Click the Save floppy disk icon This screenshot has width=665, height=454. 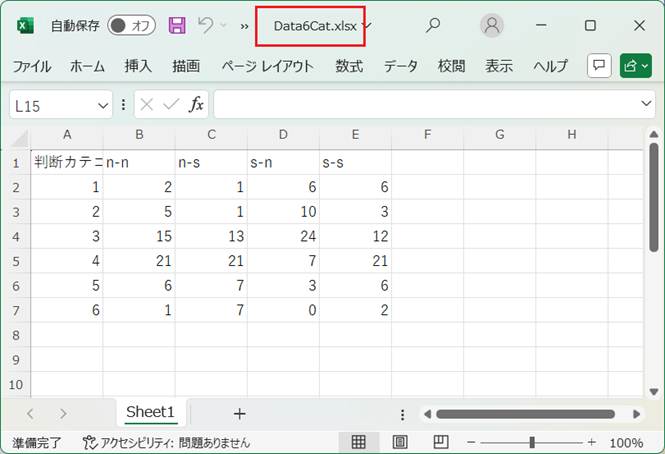coord(177,26)
